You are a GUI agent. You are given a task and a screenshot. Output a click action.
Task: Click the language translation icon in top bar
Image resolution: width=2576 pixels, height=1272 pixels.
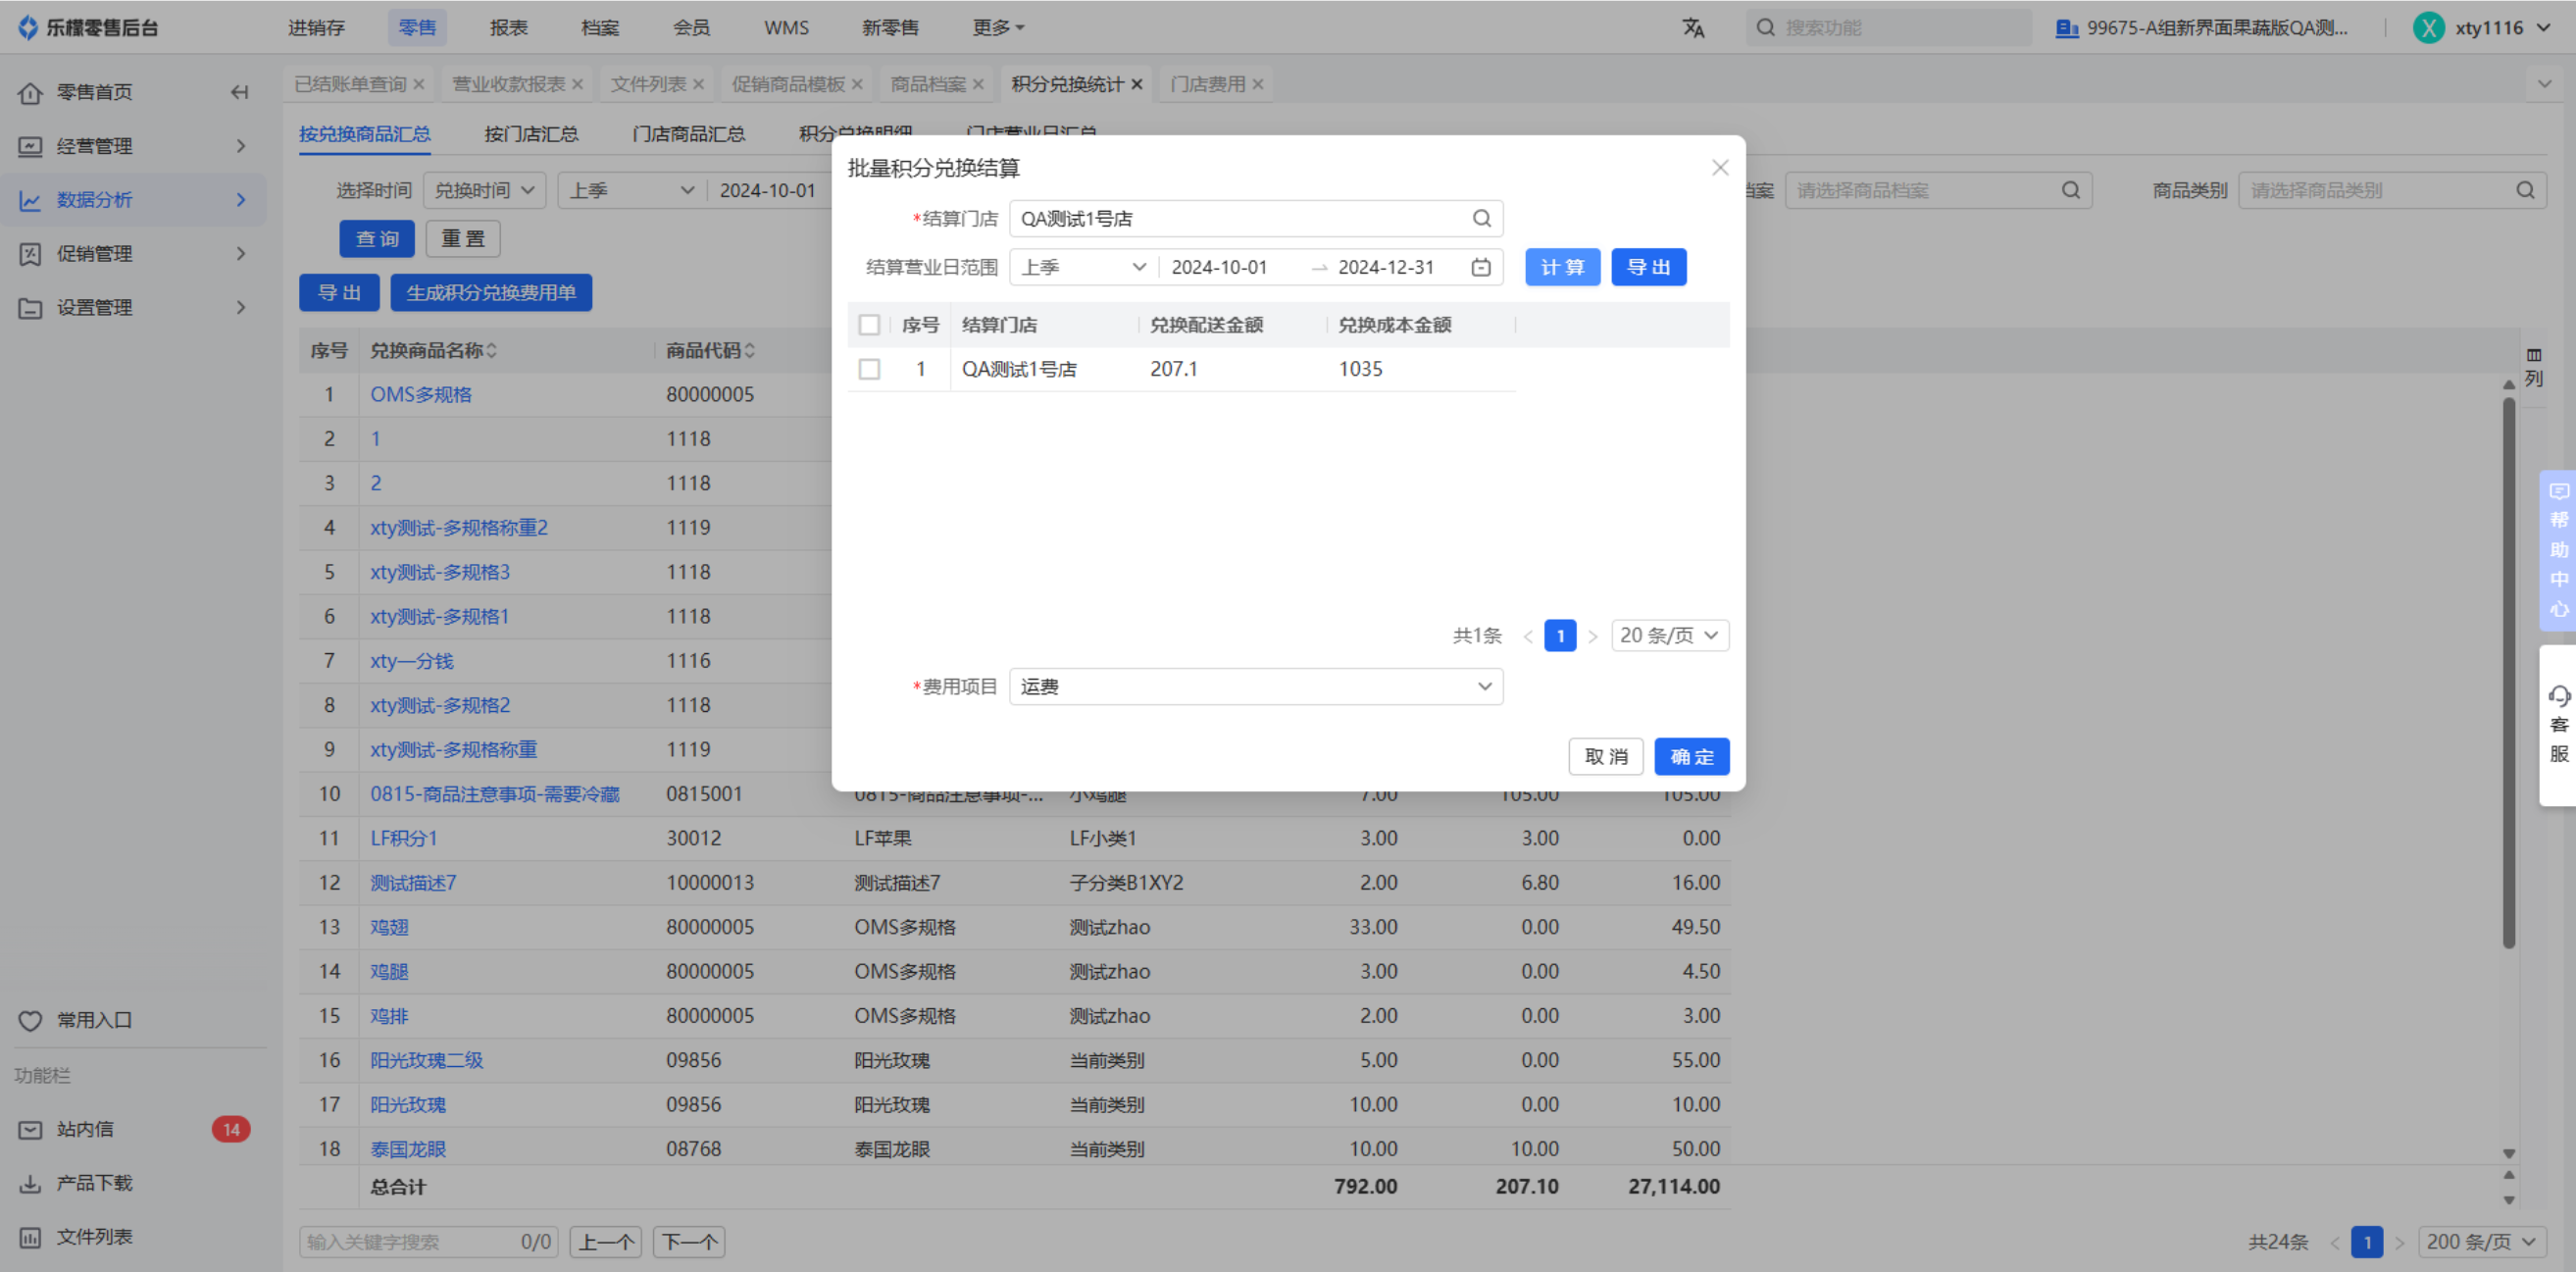[1692, 28]
